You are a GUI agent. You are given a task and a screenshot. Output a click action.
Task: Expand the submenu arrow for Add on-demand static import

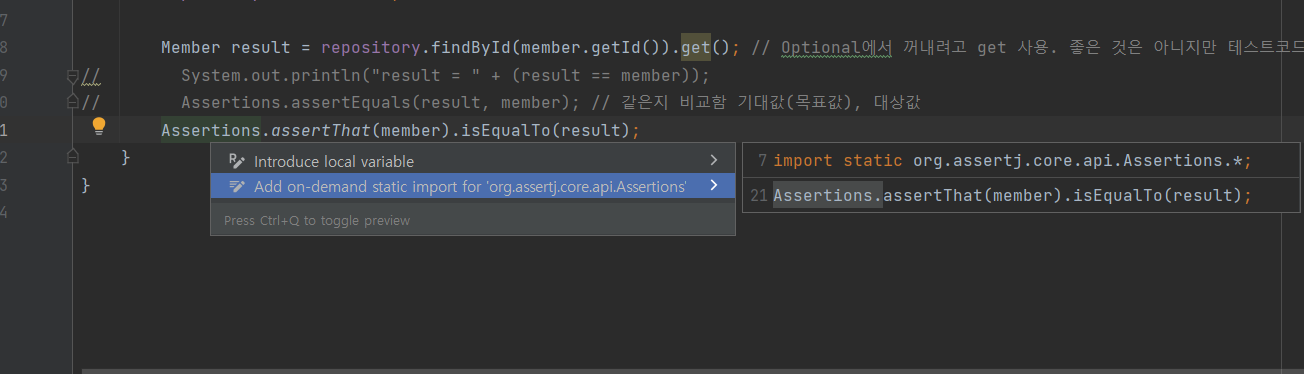(713, 186)
